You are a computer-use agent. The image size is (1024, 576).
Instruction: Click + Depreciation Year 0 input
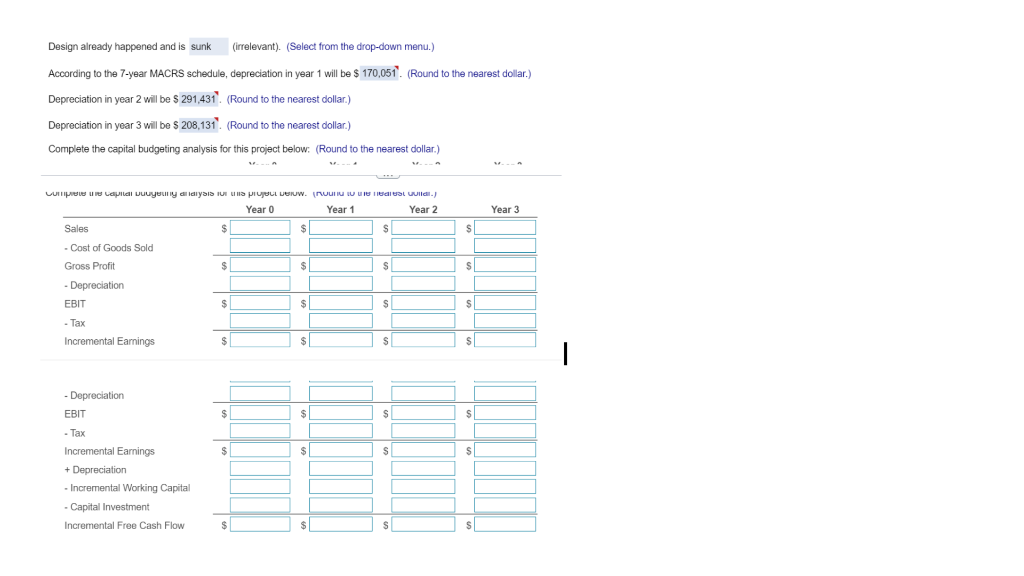pyautogui.click(x=260, y=468)
